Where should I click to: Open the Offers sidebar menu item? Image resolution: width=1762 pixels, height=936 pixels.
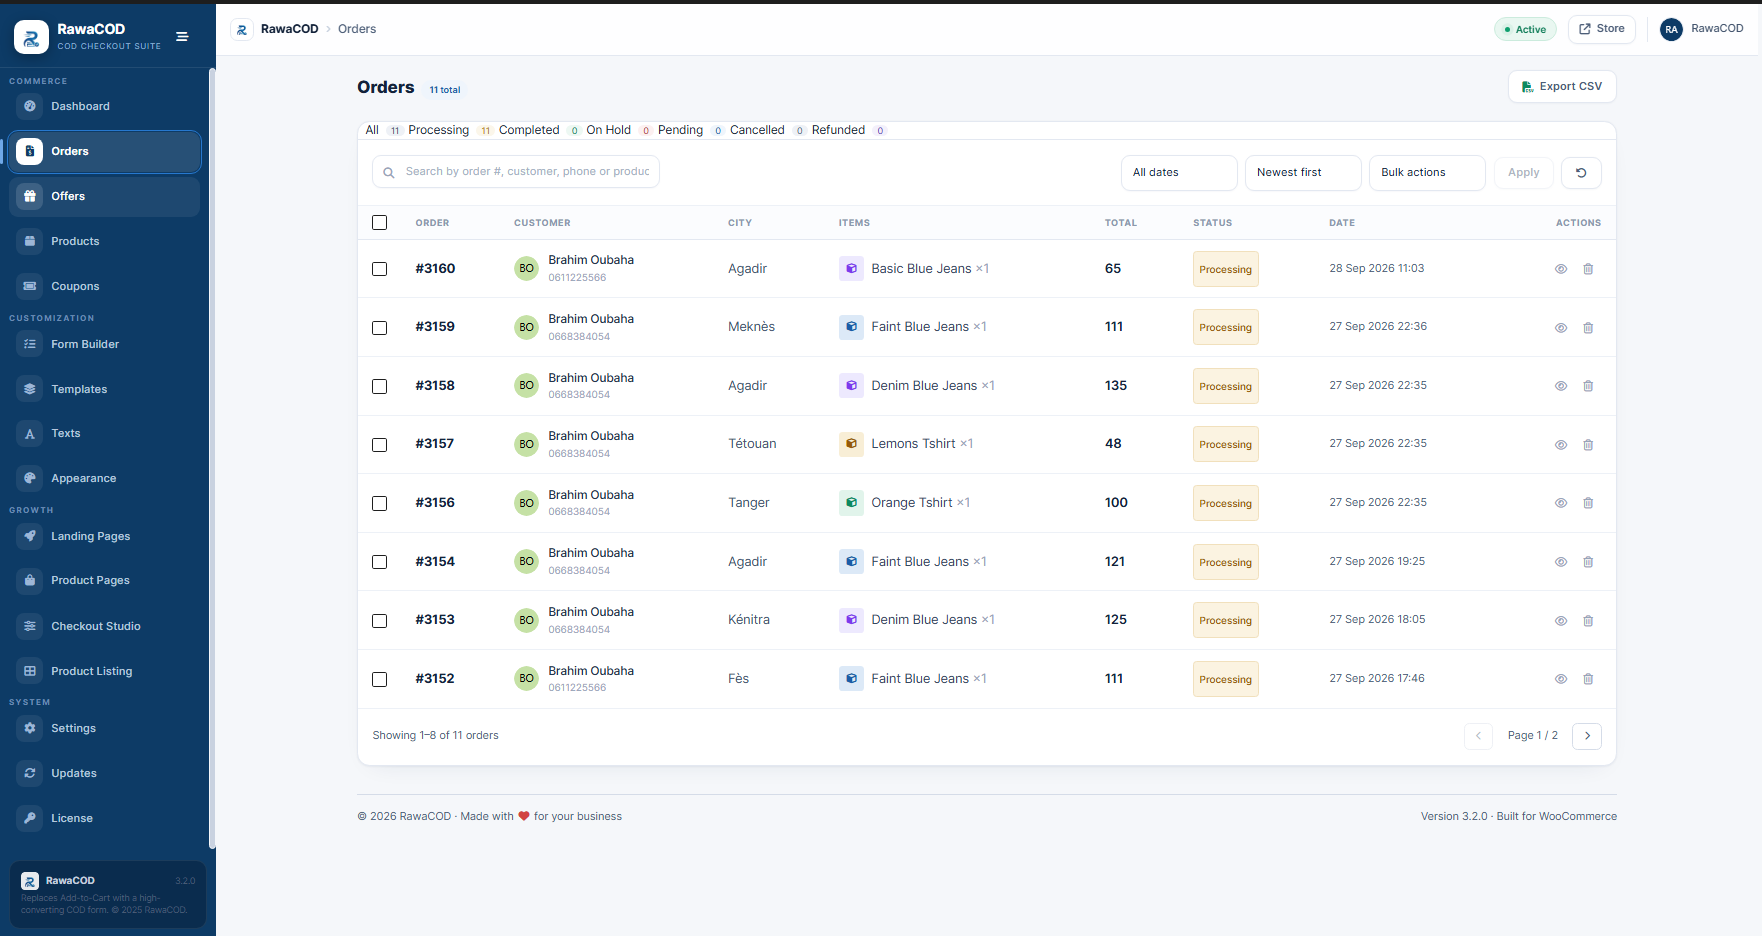[105, 196]
